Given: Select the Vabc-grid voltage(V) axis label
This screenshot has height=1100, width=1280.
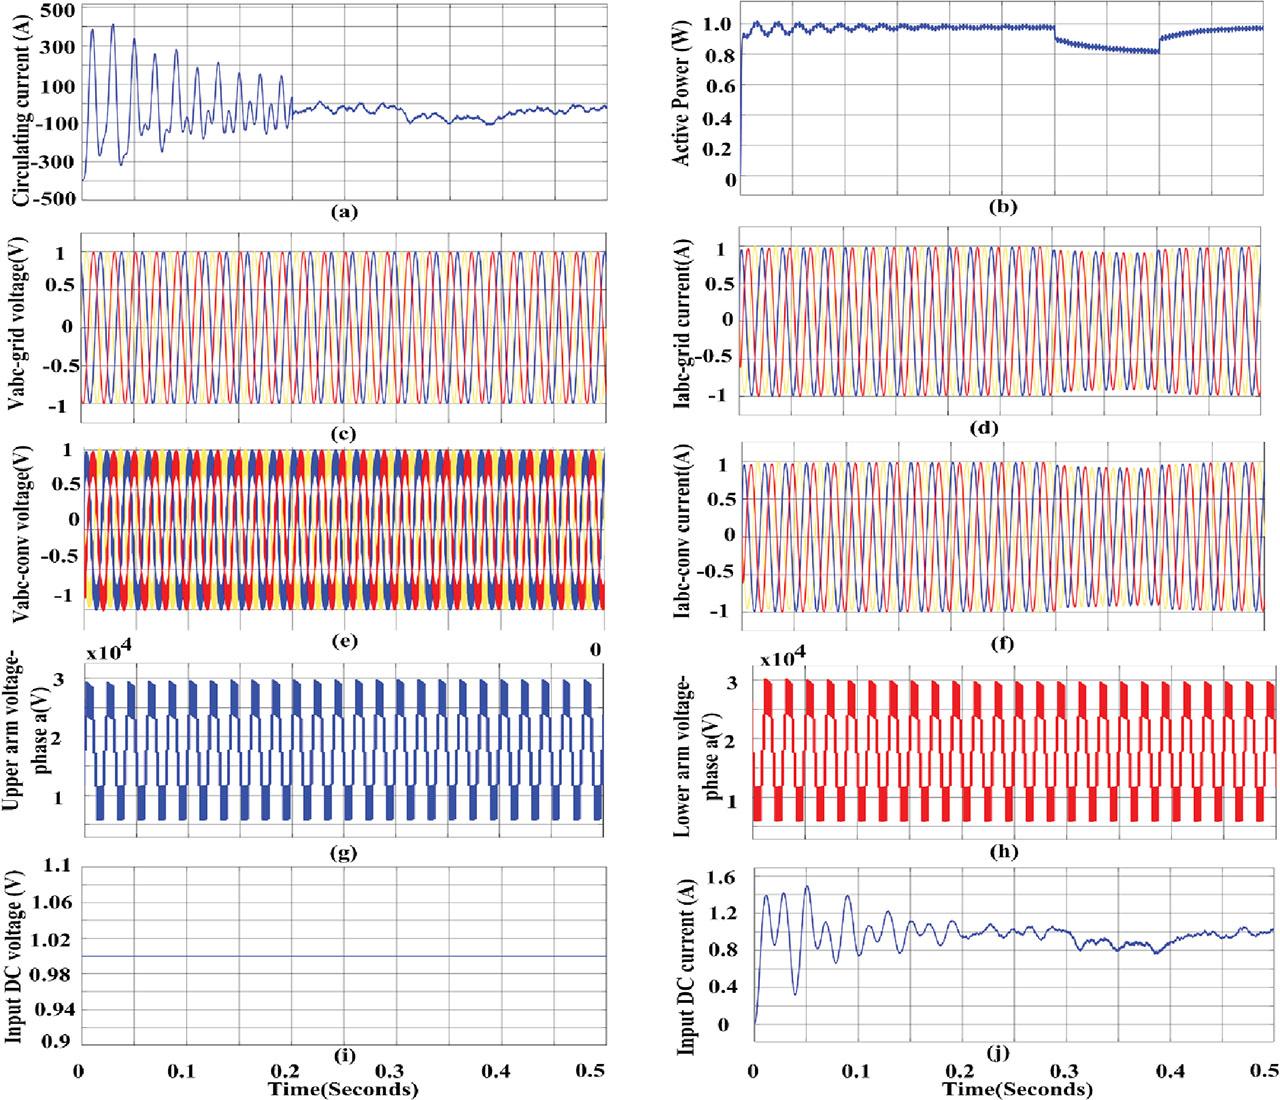Looking at the screenshot, I should (x=21, y=327).
